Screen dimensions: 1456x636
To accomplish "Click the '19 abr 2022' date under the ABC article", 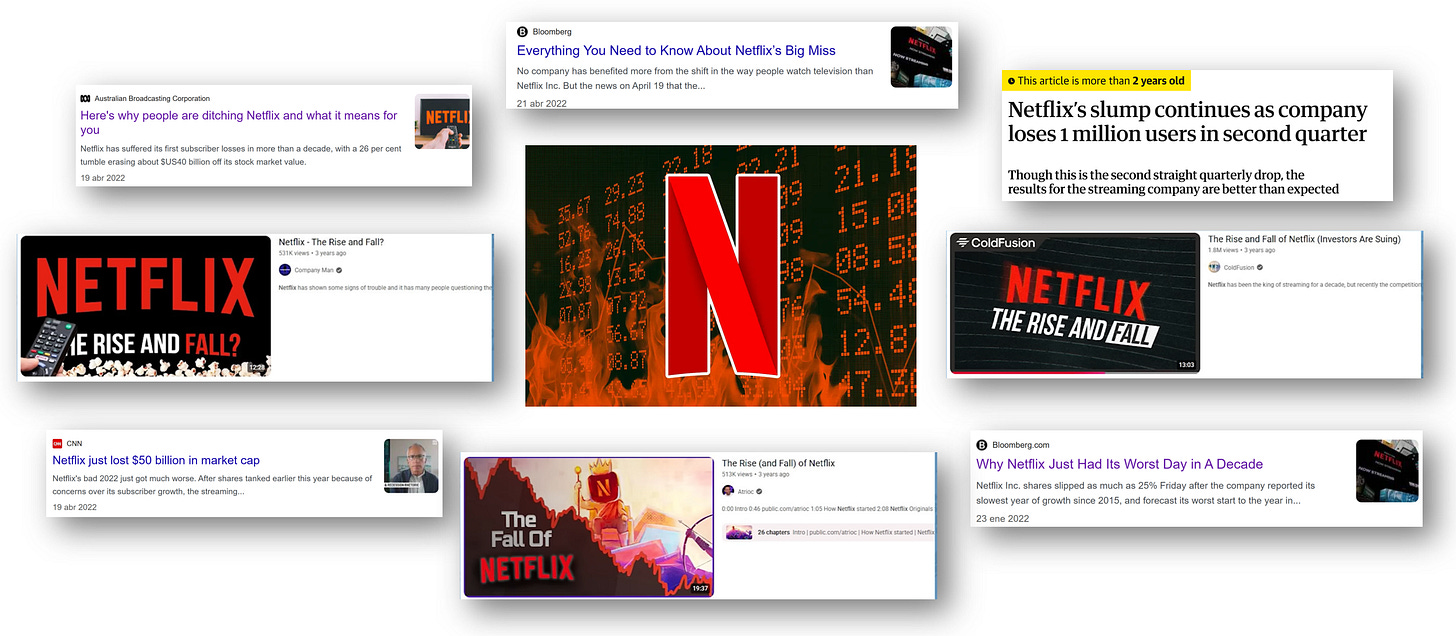I will [105, 177].
